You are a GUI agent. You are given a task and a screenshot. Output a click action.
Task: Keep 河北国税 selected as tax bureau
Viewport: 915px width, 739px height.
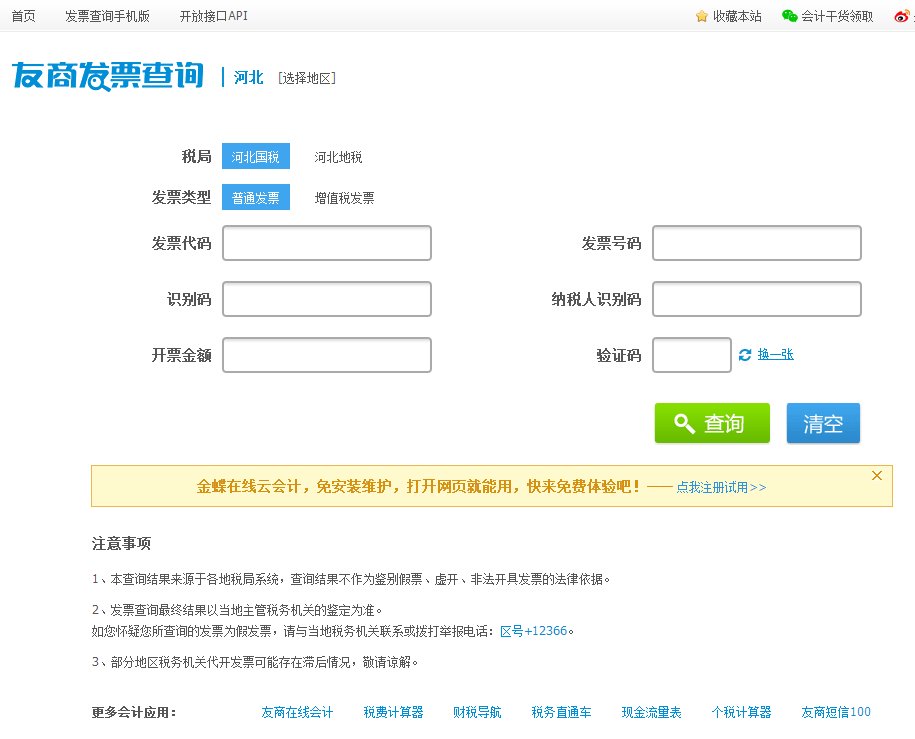[x=256, y=156]
